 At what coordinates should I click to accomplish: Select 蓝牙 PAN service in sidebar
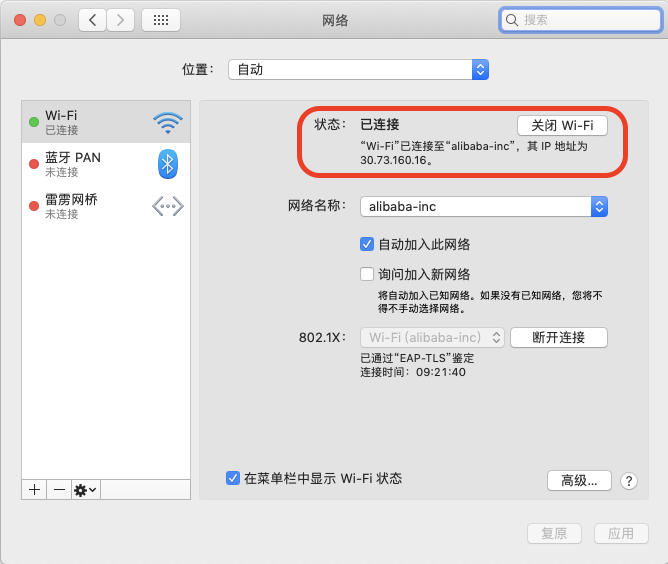pos(106,164)
